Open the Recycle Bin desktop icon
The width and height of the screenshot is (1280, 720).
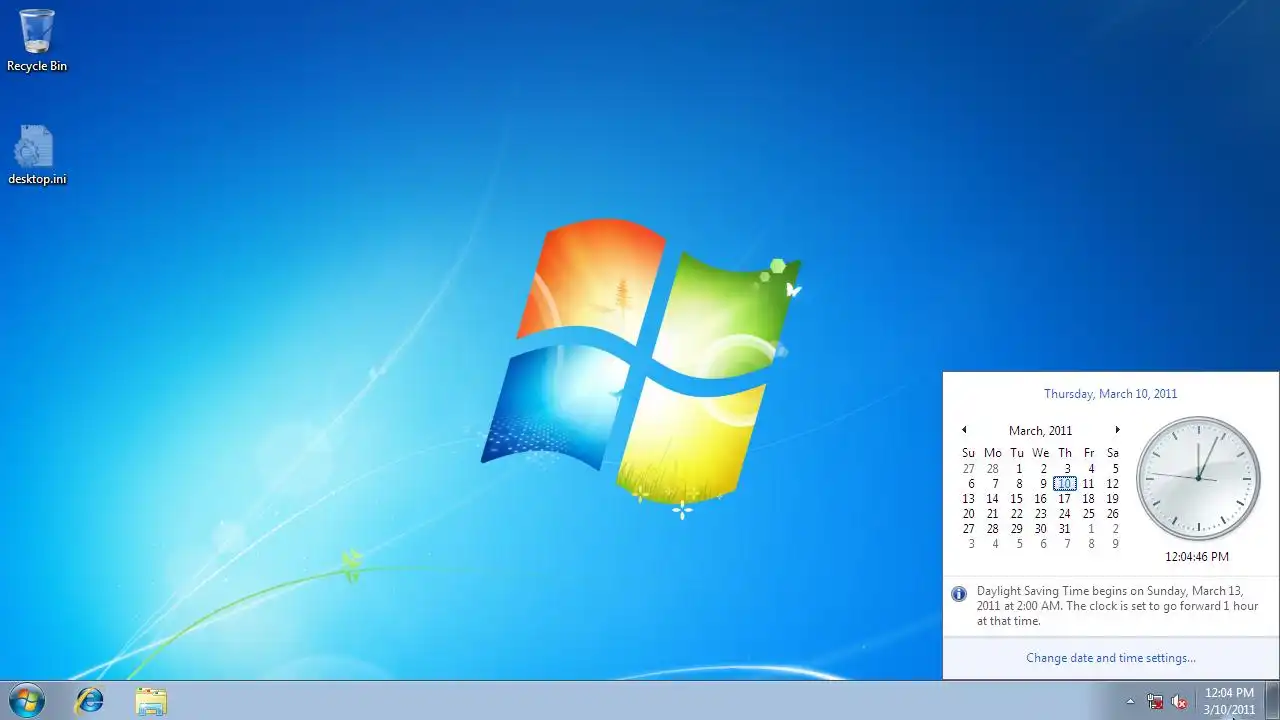click(x=37, y=40)
